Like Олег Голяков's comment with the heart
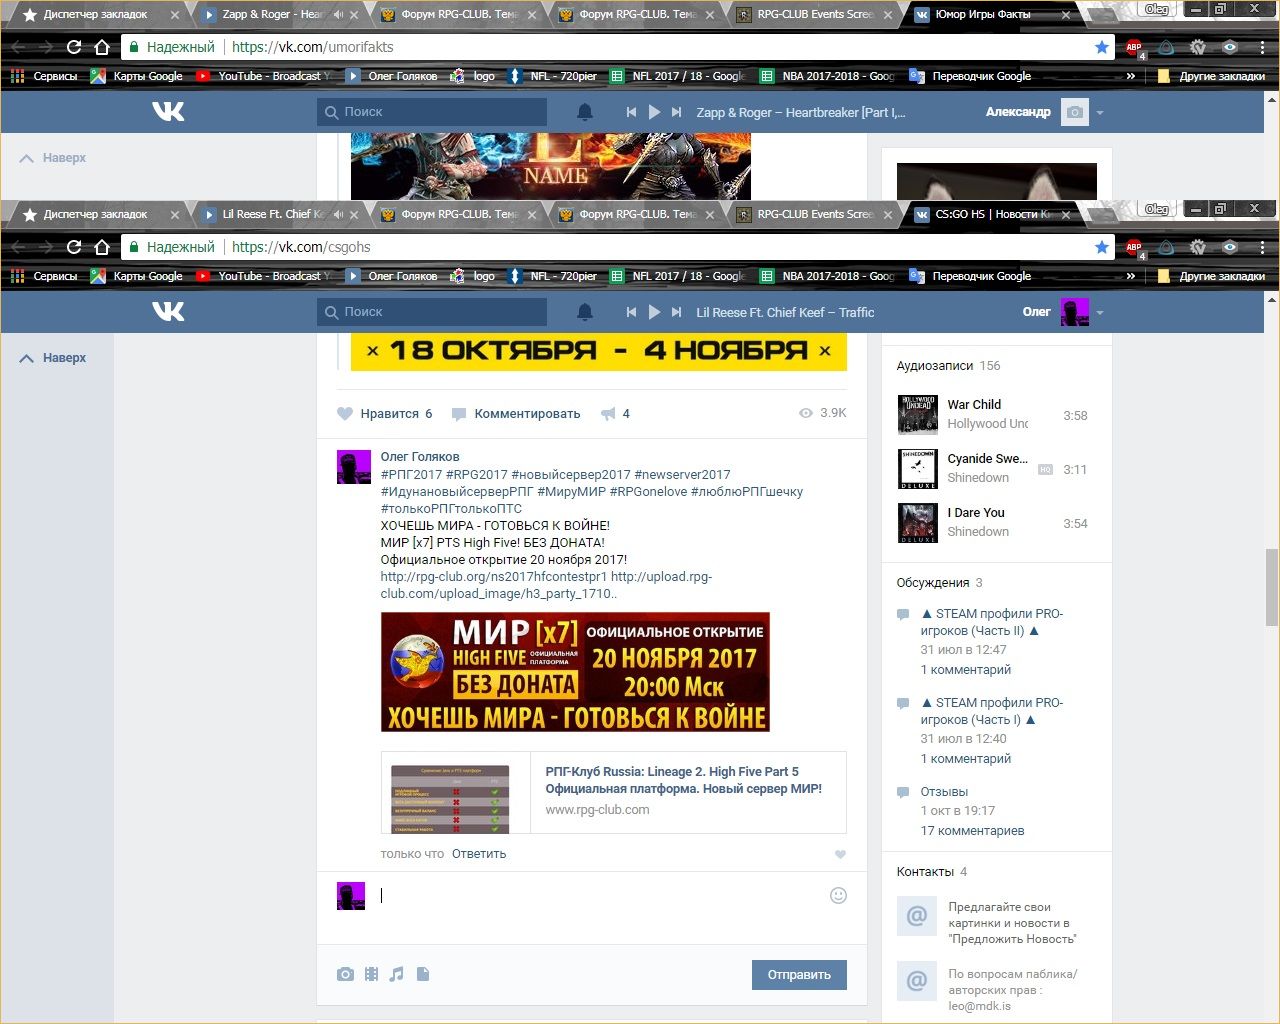The width and height of the screenshot is (1280, 1024). [840, 854]
